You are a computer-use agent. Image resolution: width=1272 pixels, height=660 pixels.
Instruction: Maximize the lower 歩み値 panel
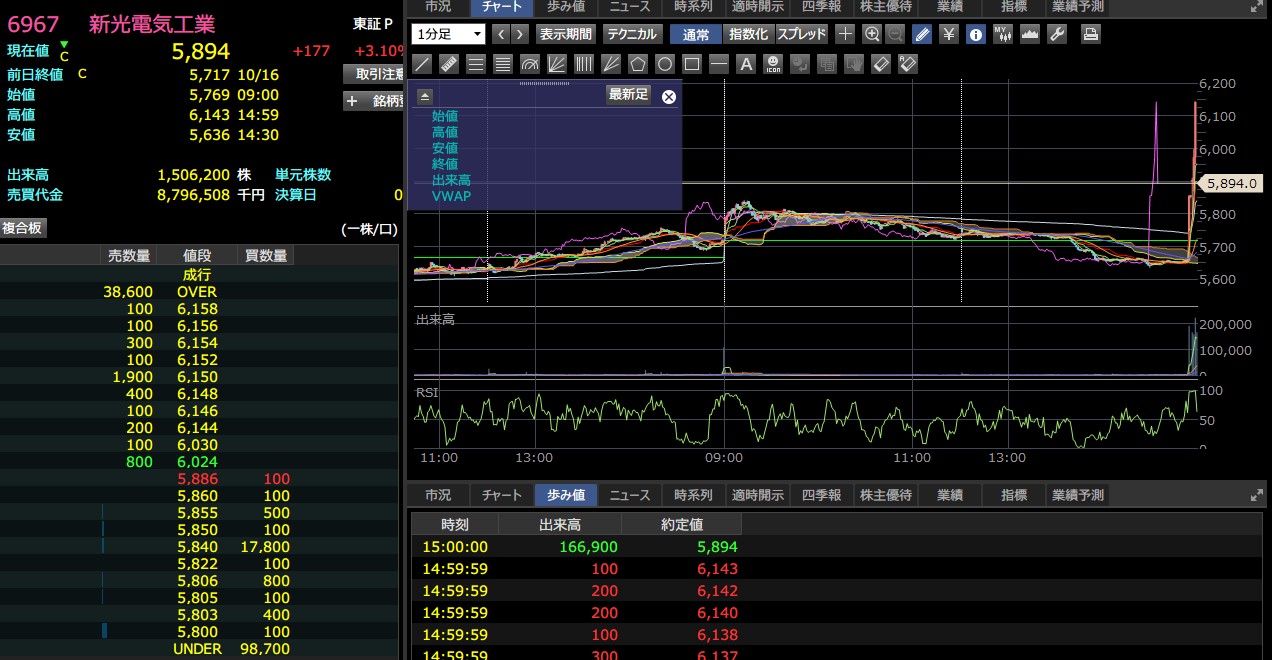point(1257,495)
